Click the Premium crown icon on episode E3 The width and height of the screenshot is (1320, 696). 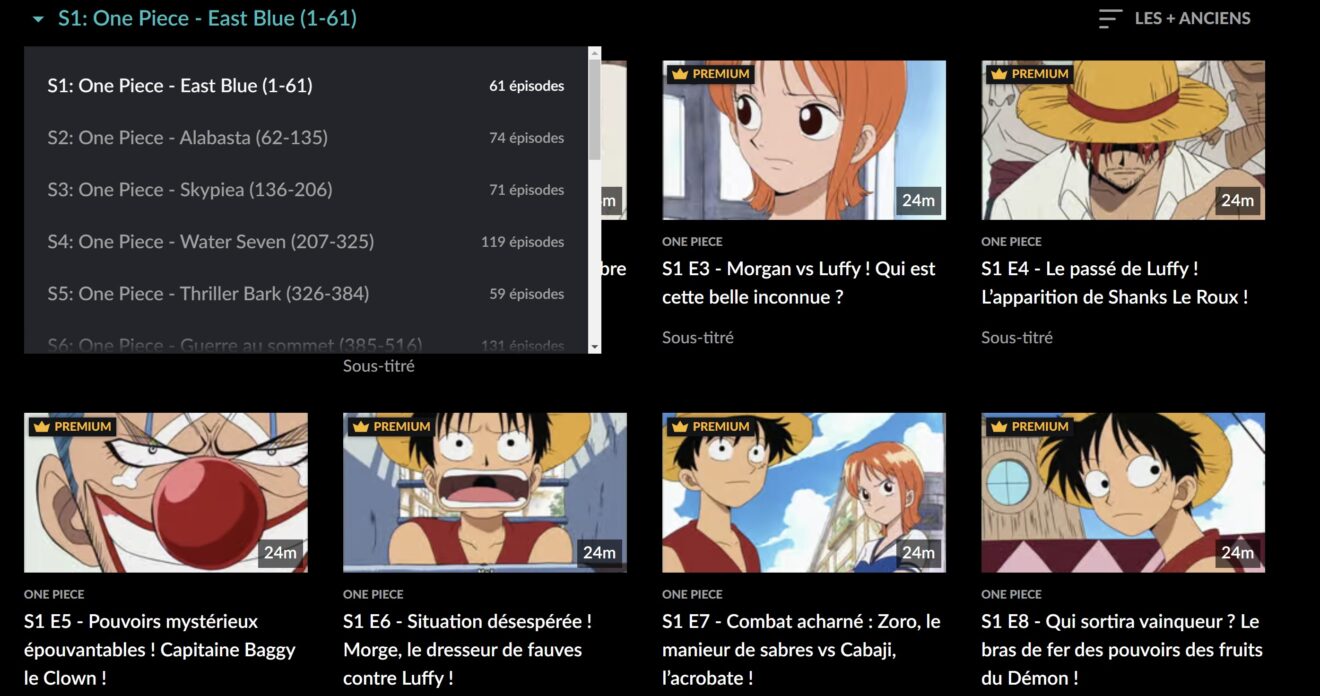pos(682,73)
